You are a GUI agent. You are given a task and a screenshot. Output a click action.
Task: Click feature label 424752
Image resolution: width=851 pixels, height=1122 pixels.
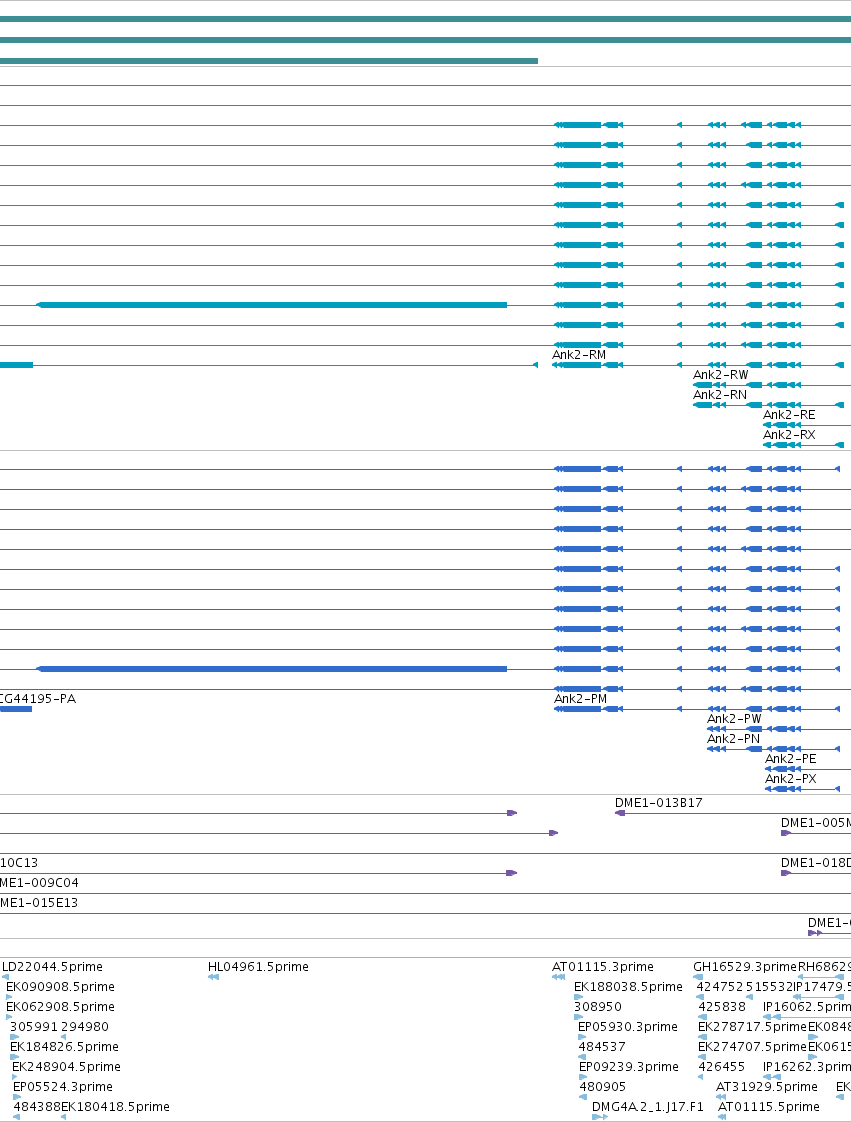tap(720, 987)
